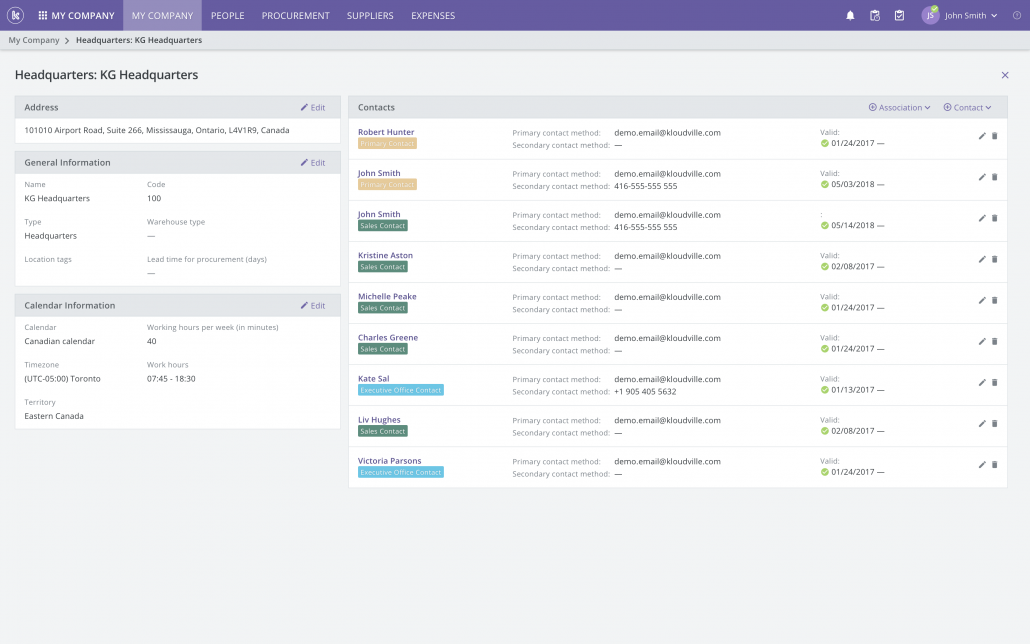Edit the Calendar Information section
The height and width of the screenshot is (644, 1030).
(313, 306)
